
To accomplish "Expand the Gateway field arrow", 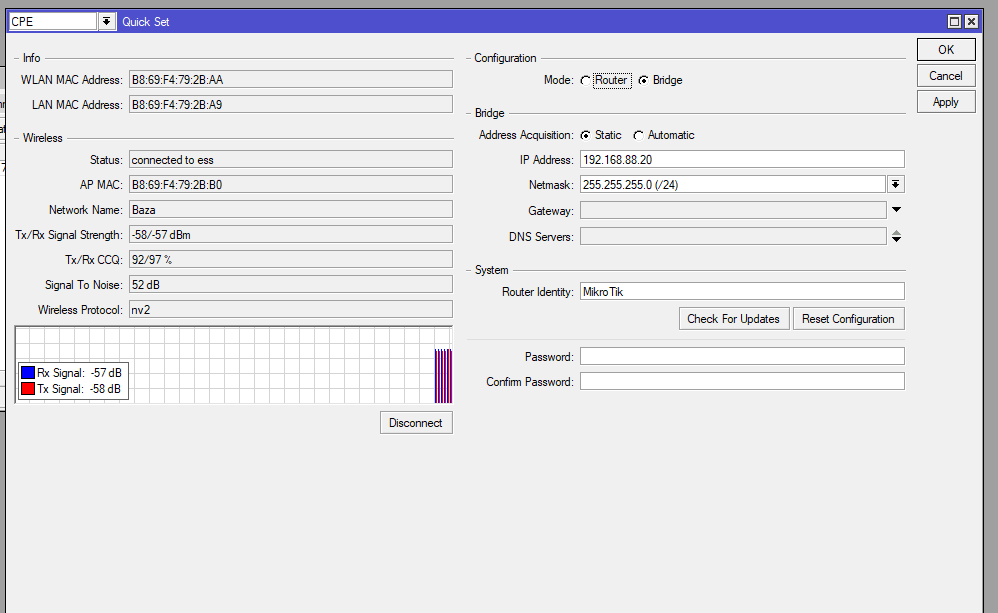I will point(896,210).
